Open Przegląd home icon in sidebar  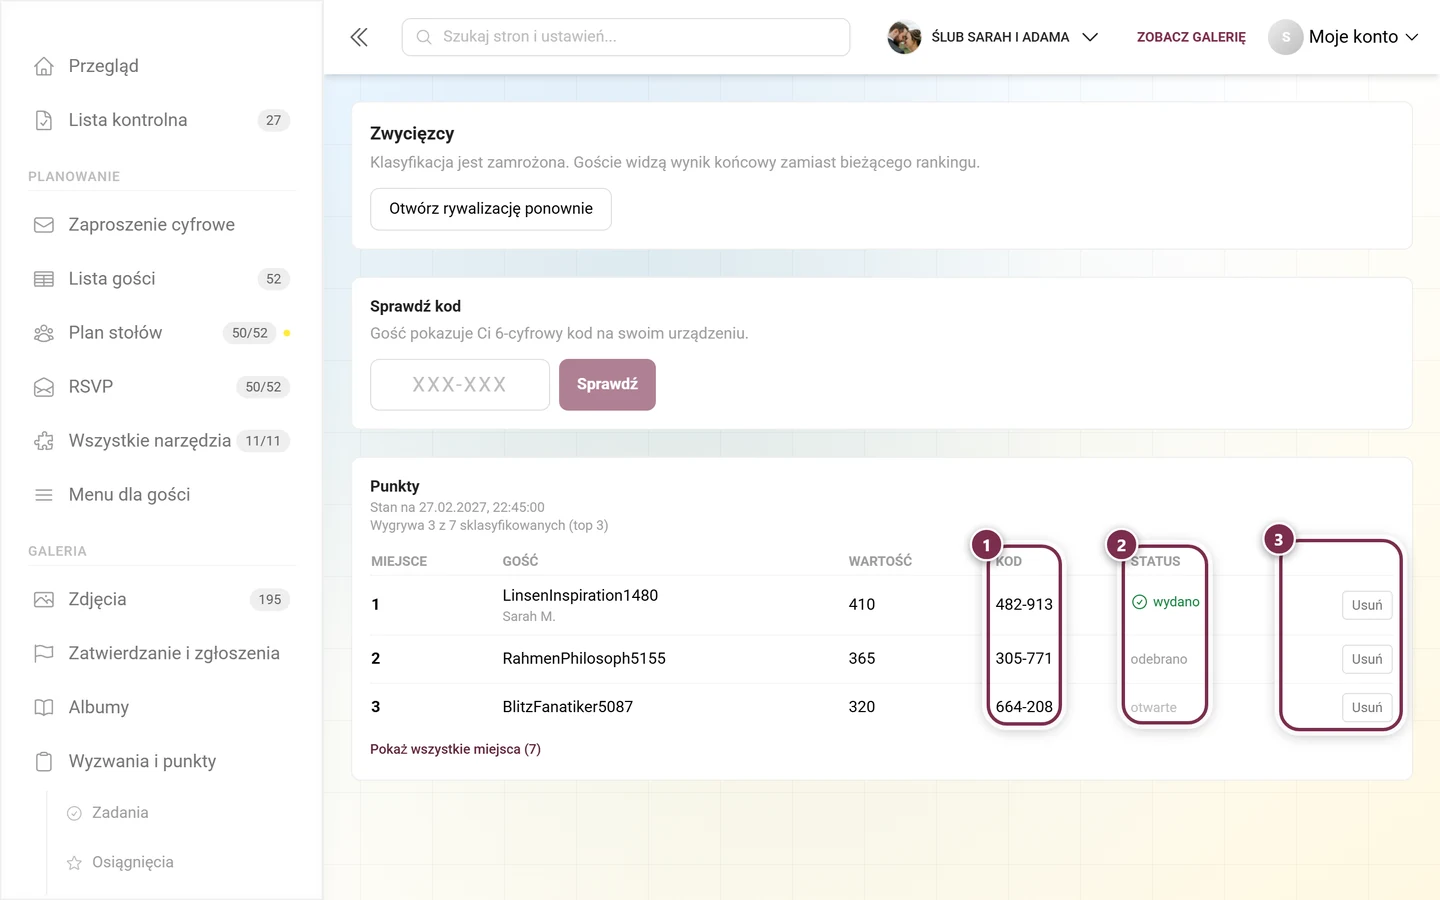tap(44, 66)
